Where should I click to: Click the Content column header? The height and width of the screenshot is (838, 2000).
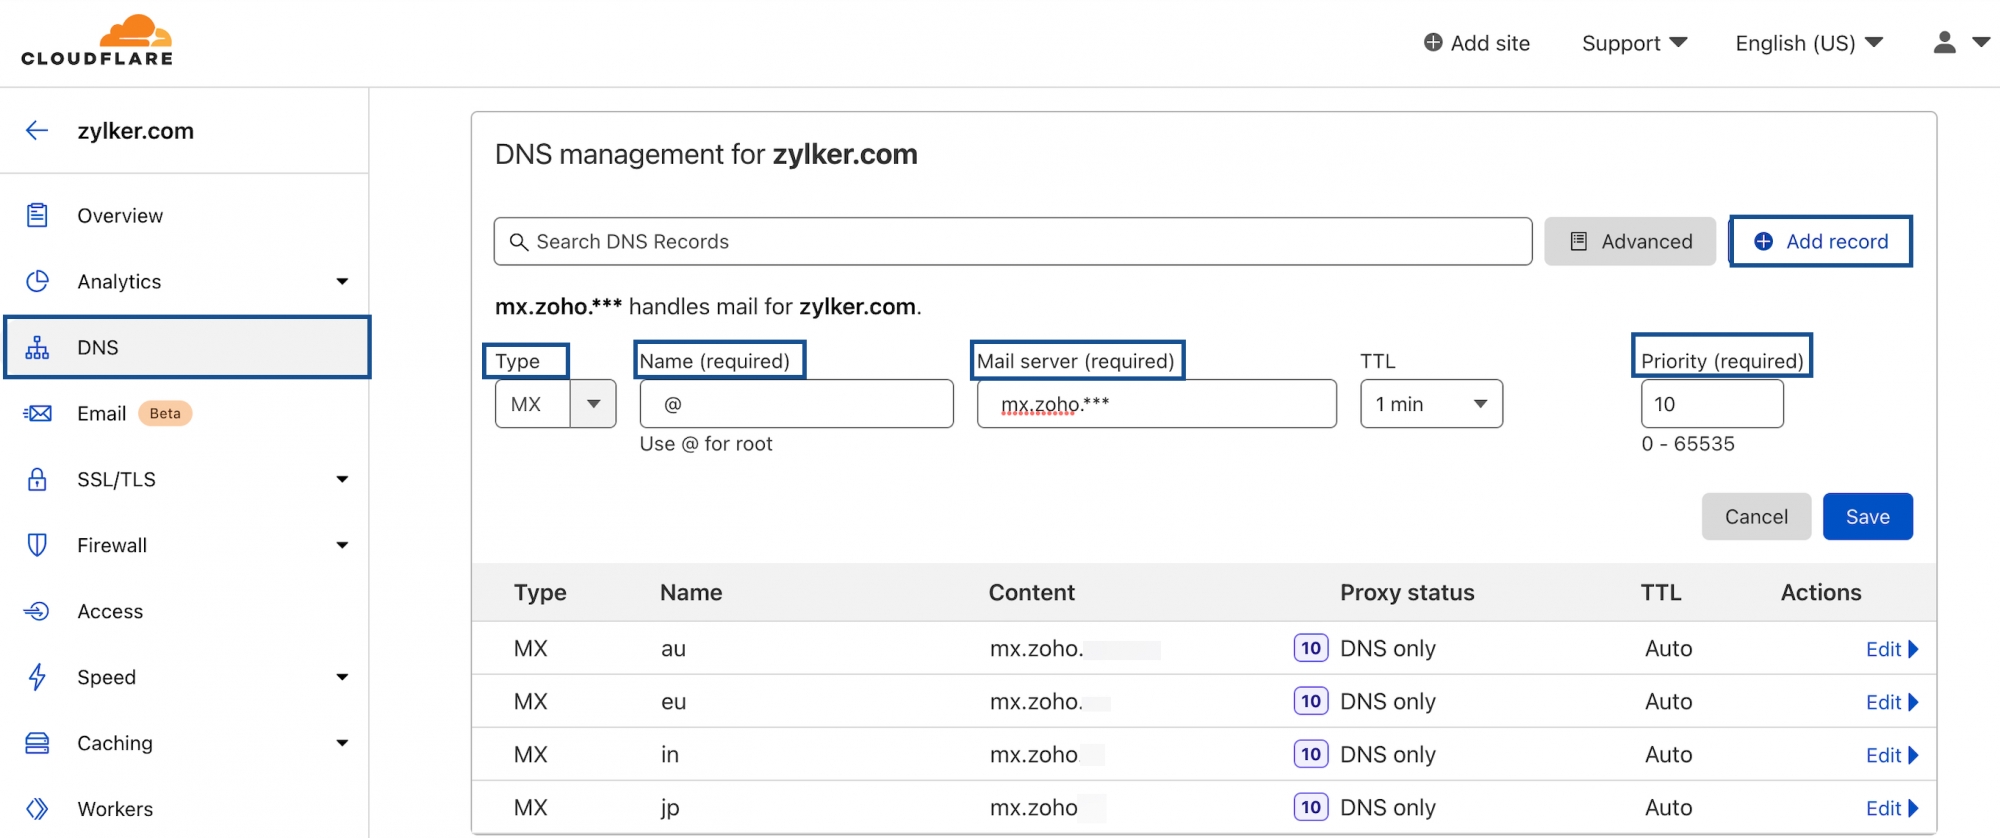click(x=1032, y=592)
